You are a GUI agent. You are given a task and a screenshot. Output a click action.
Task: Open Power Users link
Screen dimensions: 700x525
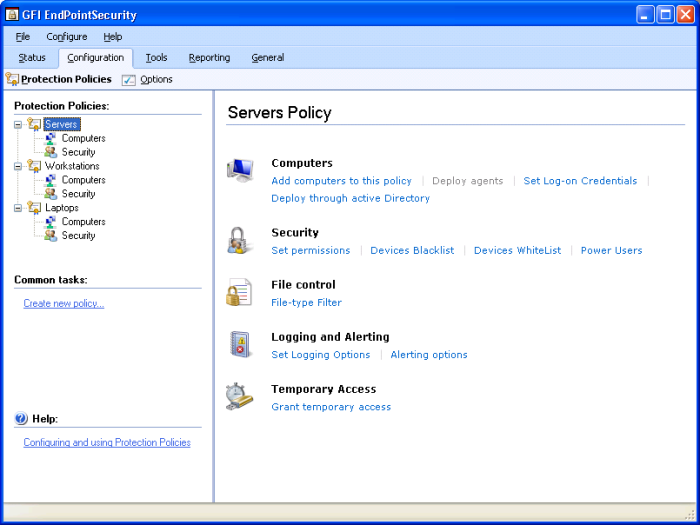click(x=612, y=250)
